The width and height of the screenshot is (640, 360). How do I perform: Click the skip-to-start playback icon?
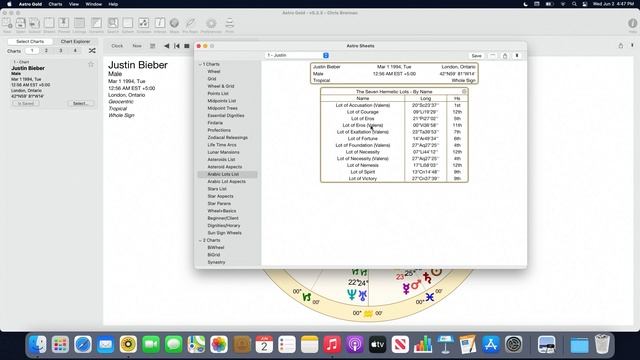[x=177, y=46]
